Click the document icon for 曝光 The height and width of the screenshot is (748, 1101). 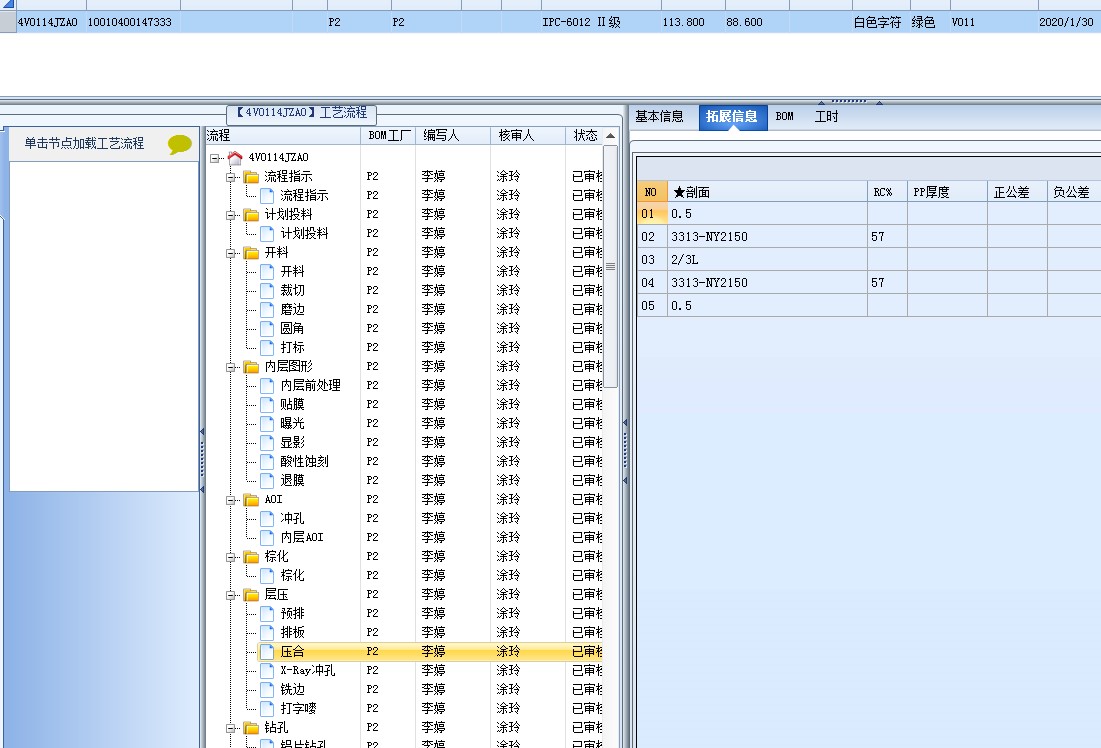pyautogui.click(x=267, y=424)
